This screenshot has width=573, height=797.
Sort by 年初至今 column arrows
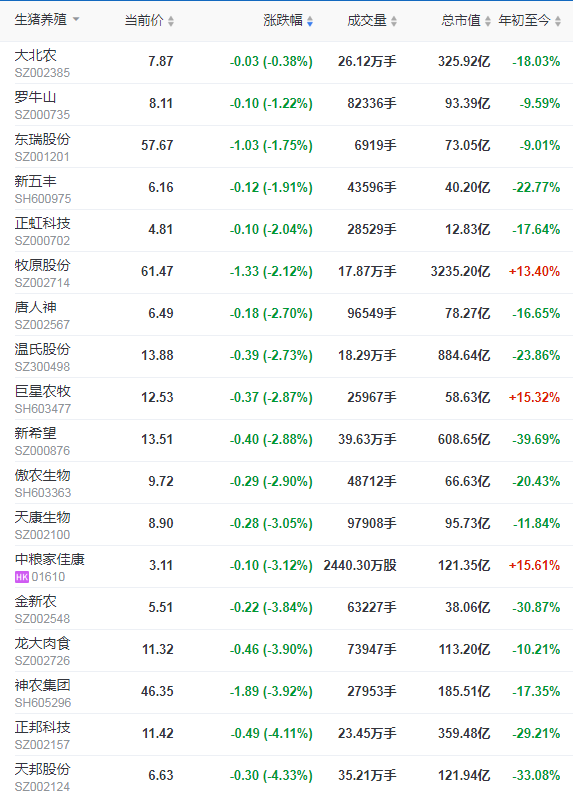[x=558, y=21]
